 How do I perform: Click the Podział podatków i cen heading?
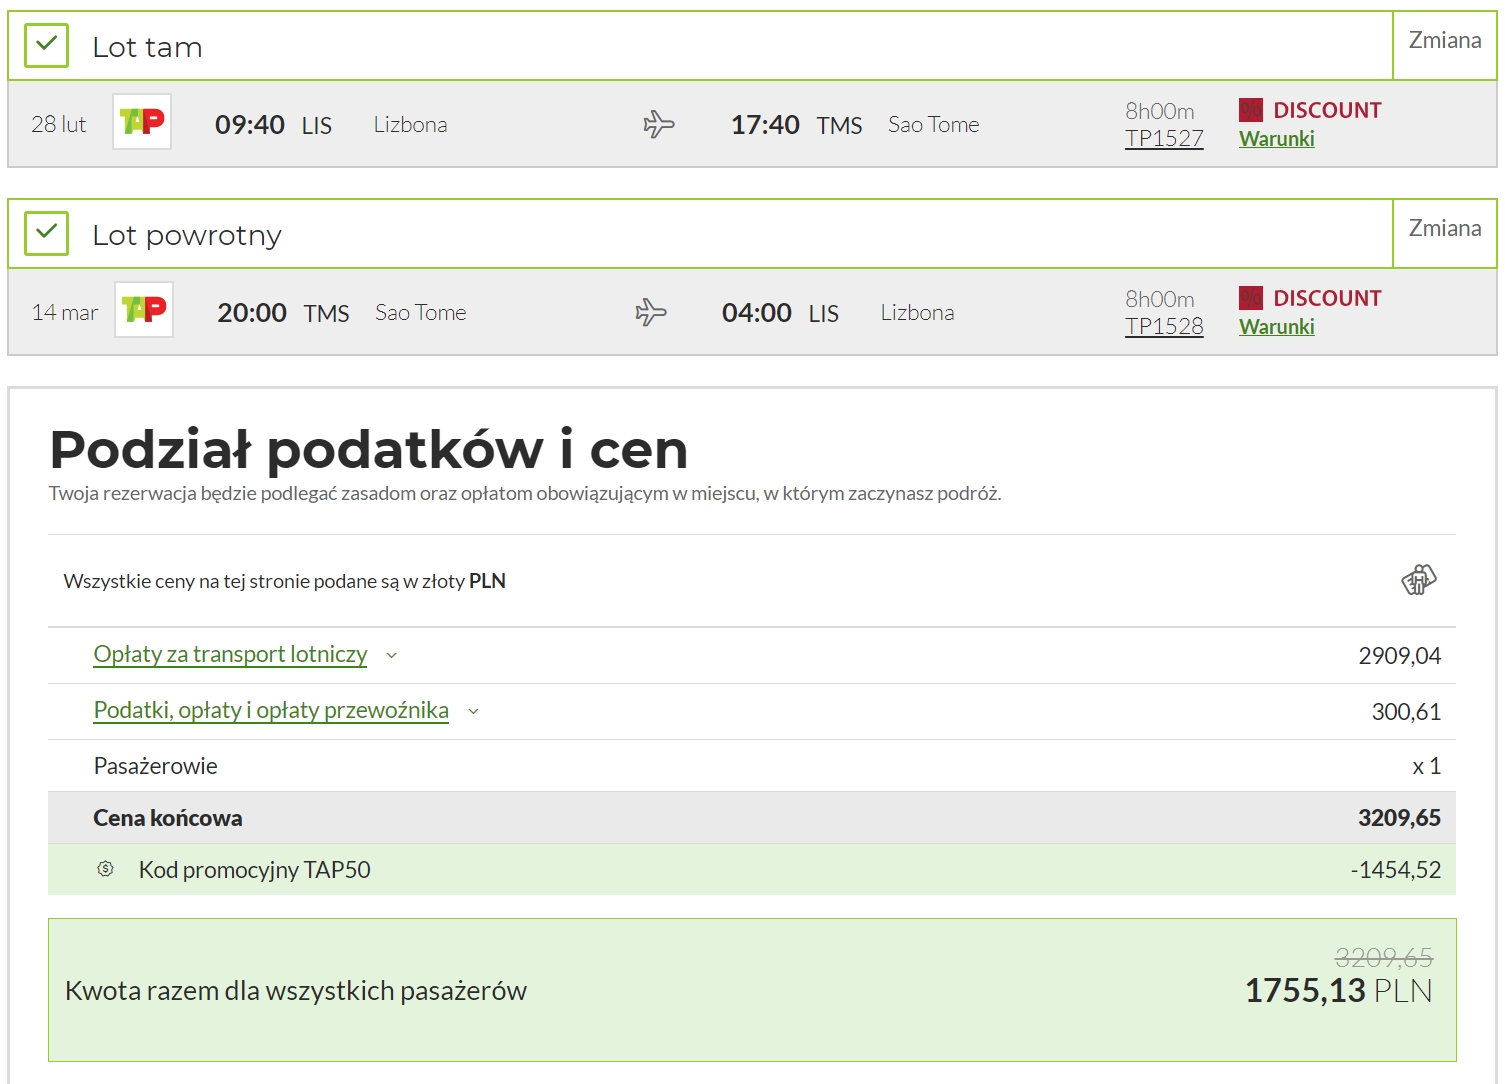pyautogui.click(x=368, y=449)
